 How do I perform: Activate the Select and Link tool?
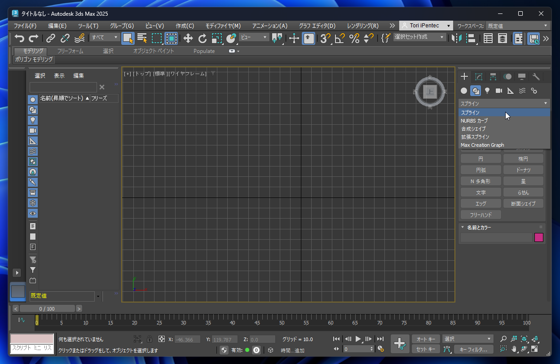(50, 38)
